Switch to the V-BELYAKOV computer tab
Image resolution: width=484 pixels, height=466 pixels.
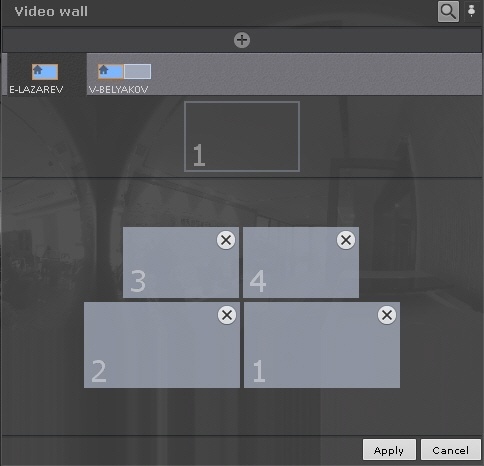pyautogui.click(x=284, y=74)
